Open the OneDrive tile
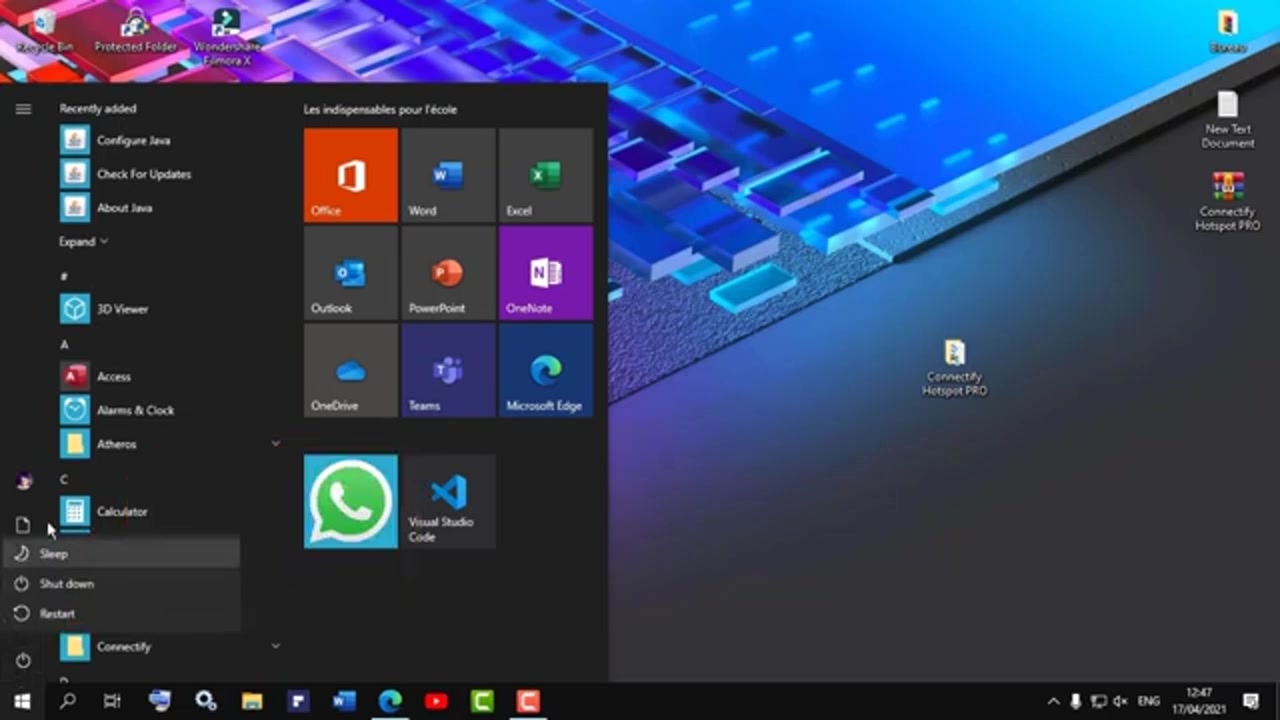 point(350,370)
